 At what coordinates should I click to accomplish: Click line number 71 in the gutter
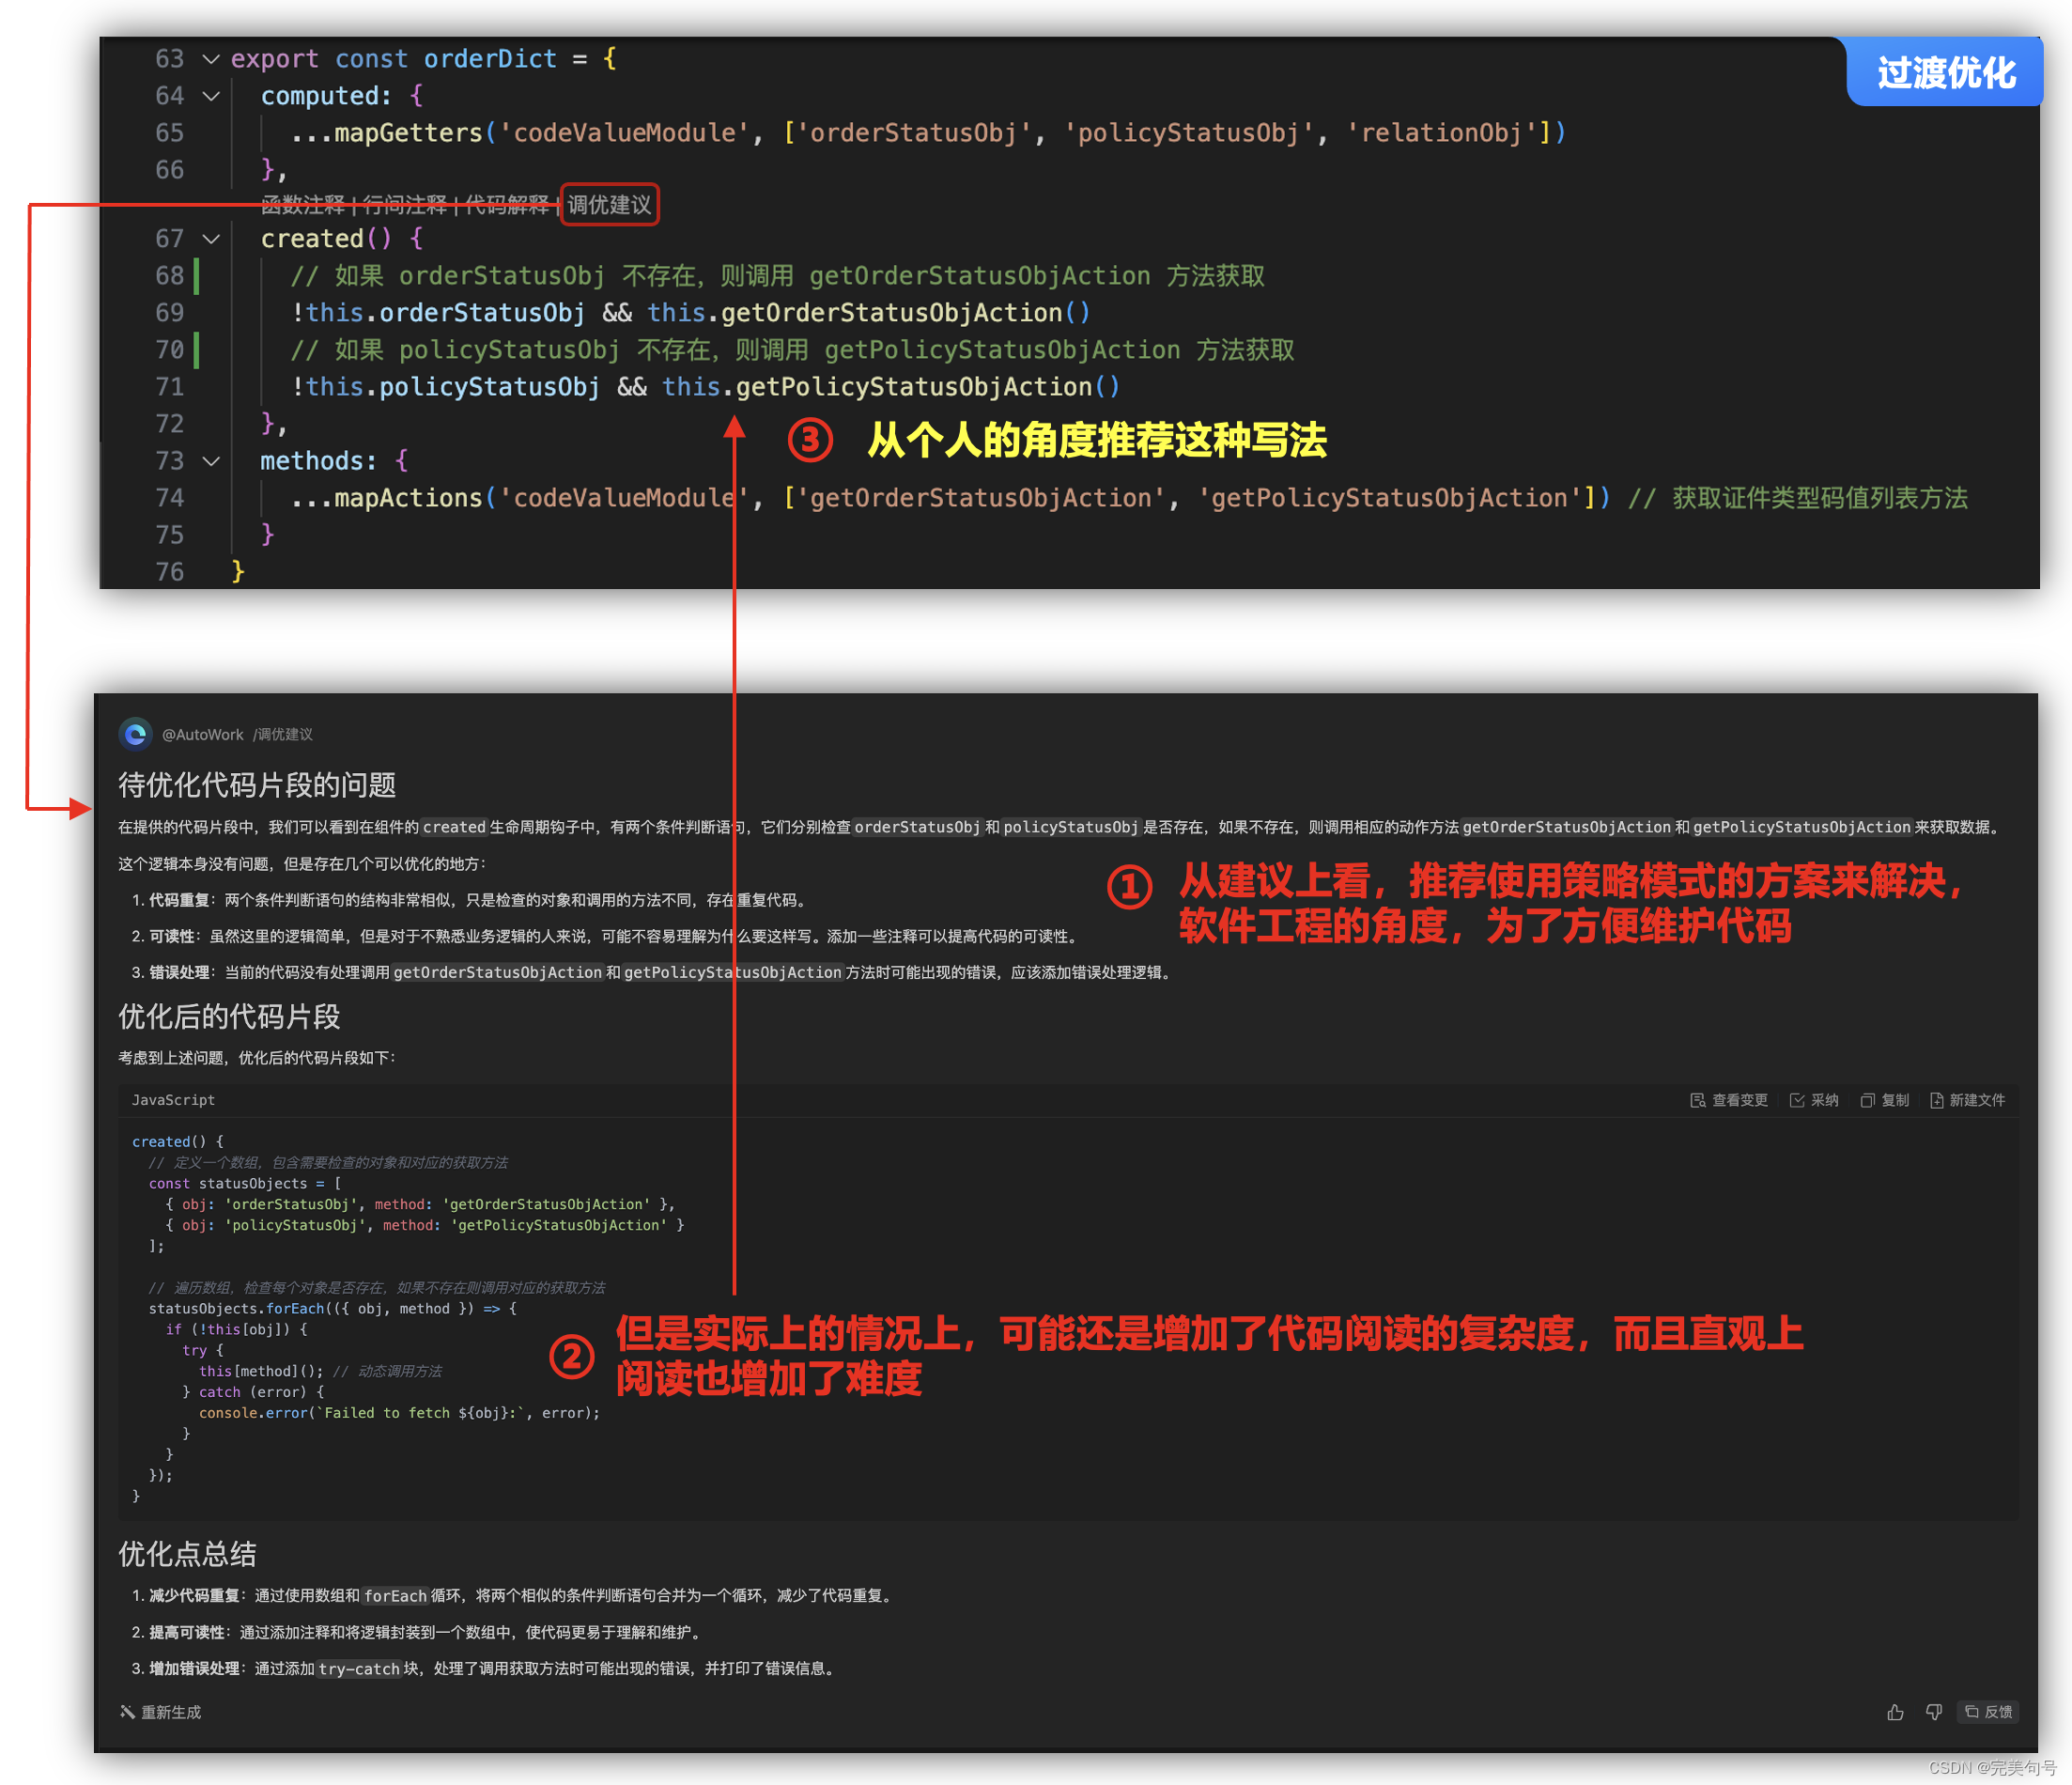point(170,387)
